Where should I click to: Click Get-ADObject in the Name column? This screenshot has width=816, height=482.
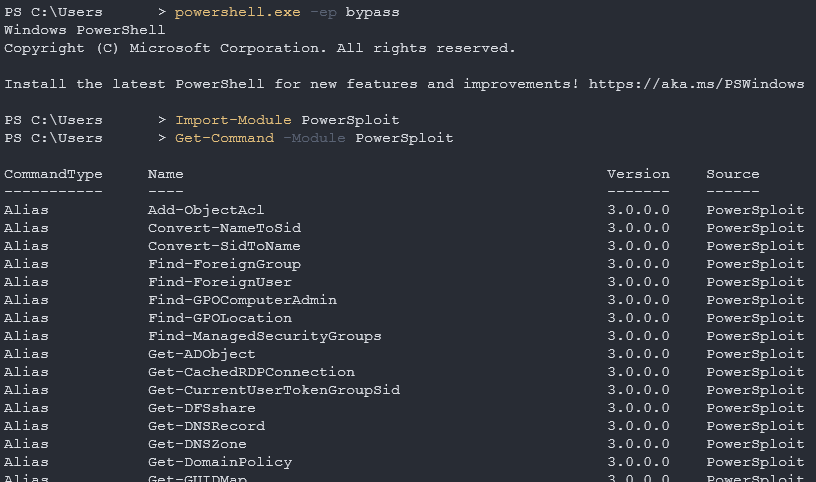click(x=201, y=354)
